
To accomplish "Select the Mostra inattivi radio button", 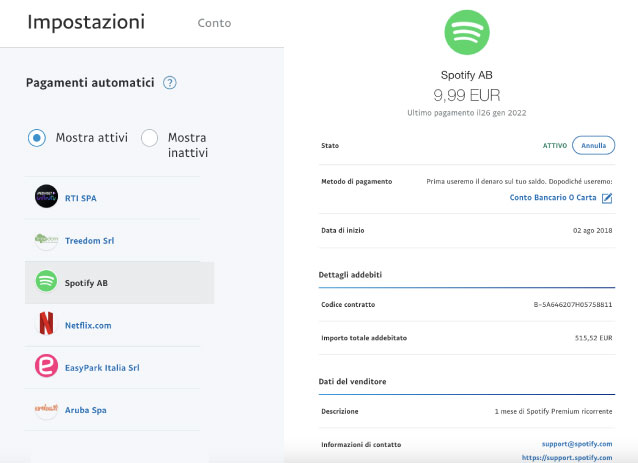I will 149,138.
